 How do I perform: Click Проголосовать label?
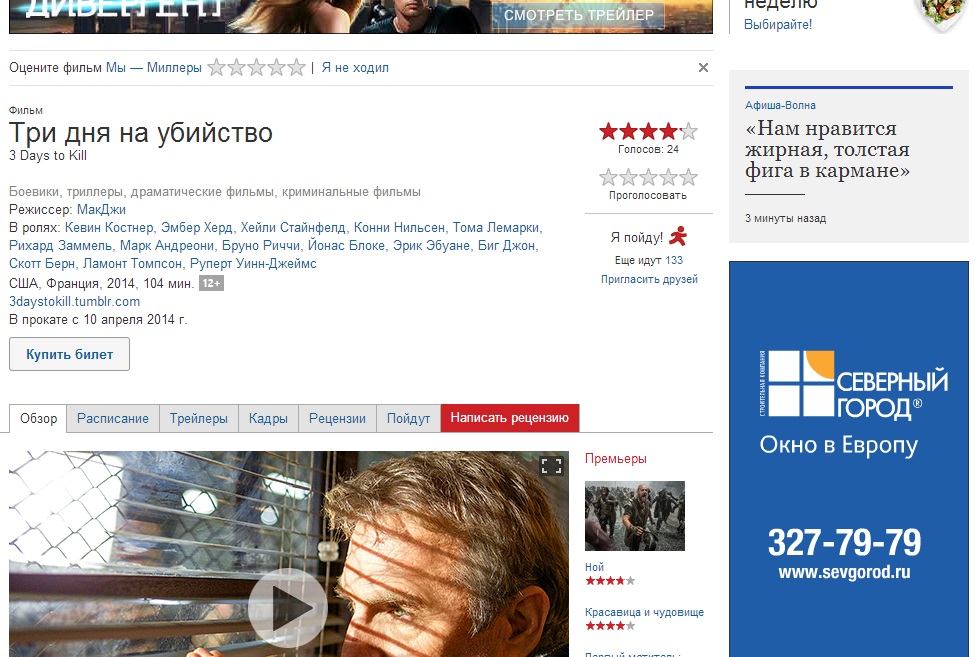pyautogui.click(x=648, y=195)
